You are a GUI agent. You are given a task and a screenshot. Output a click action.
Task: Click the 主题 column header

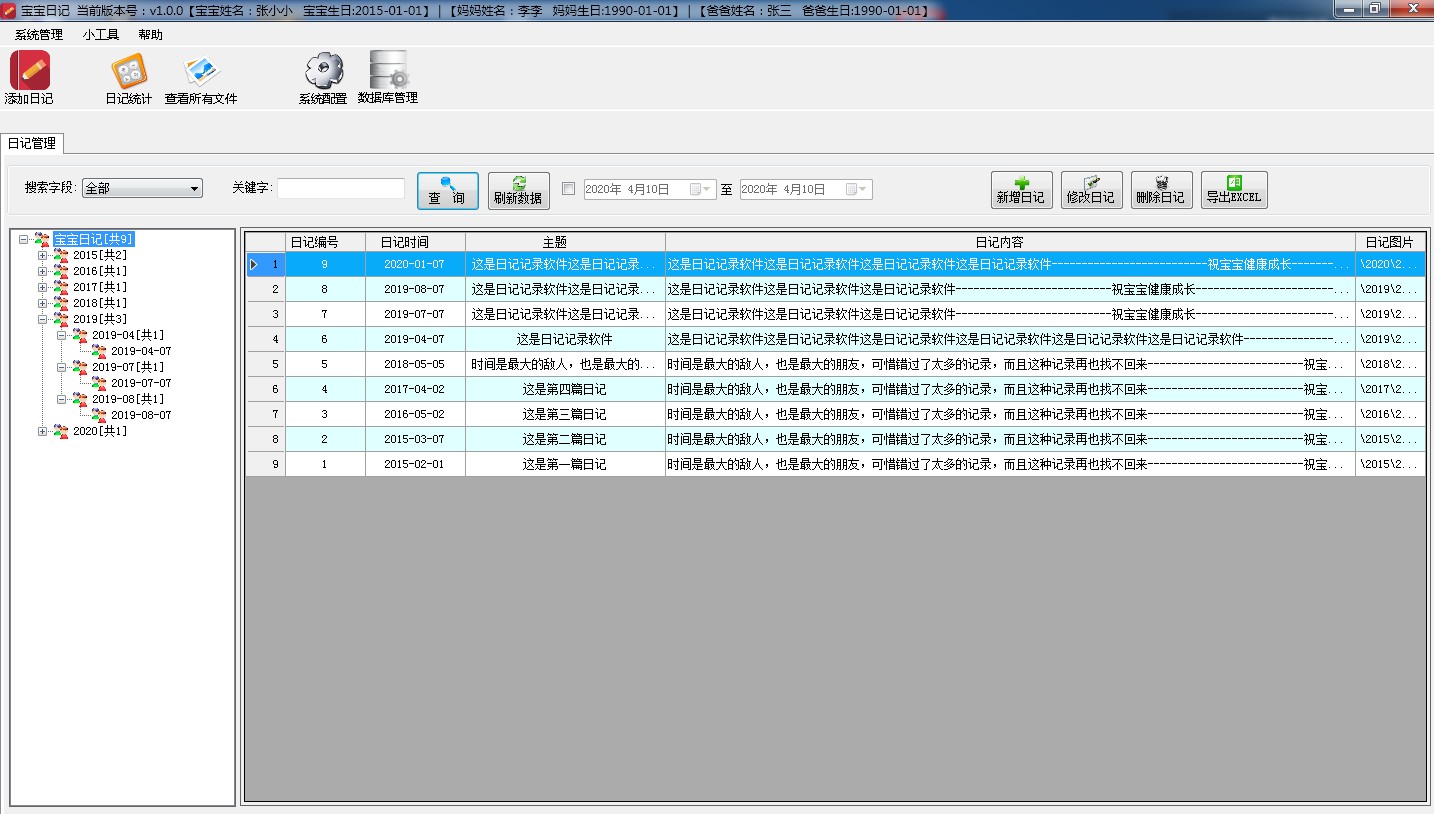[565, 242]
